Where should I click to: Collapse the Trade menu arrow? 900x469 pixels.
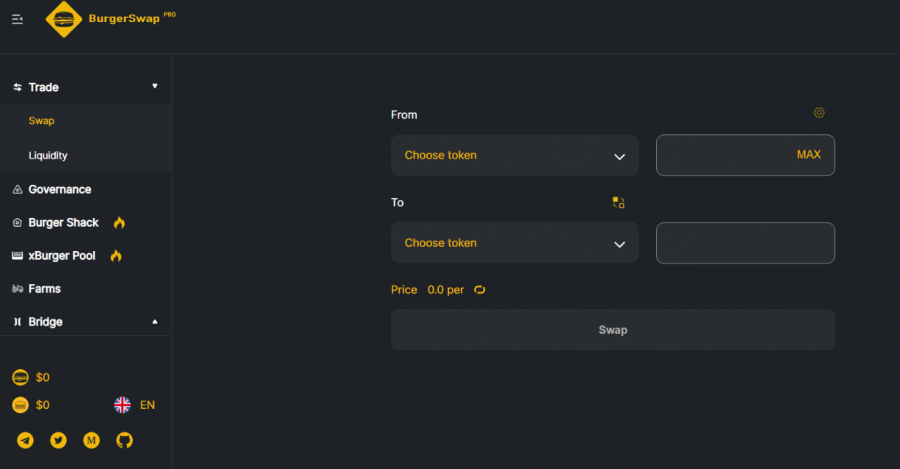click(x=154, y=86)
